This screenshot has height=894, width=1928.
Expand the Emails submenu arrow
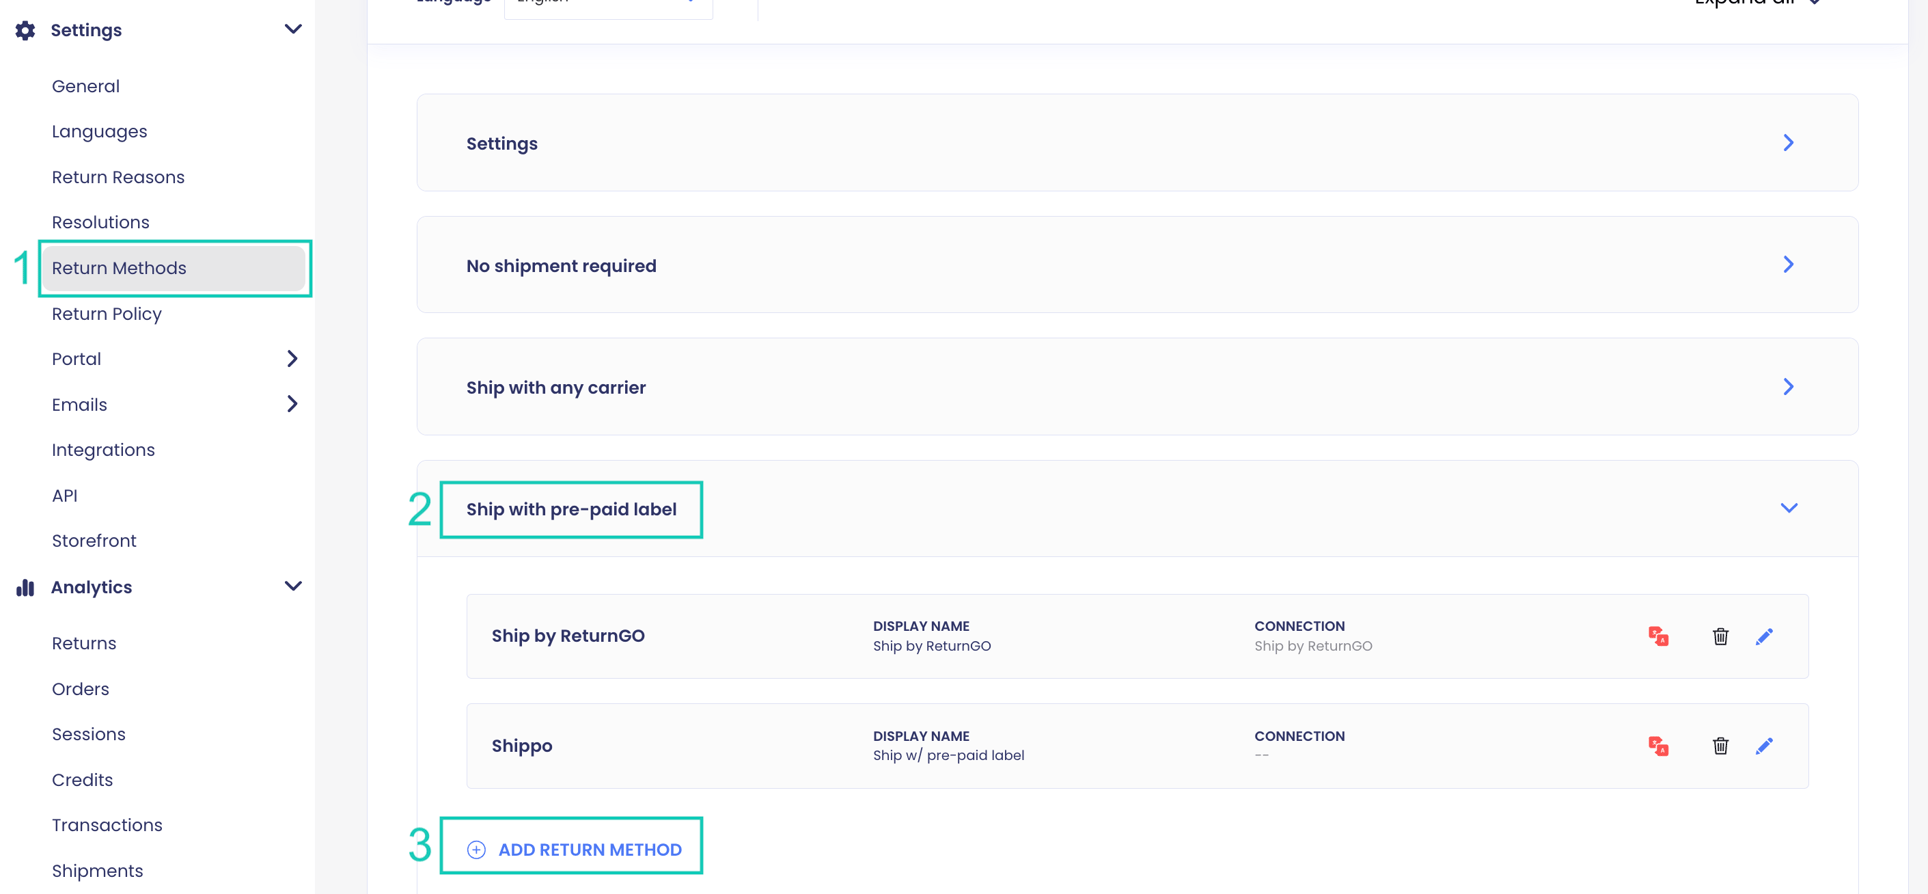click(x=292, y=404)
